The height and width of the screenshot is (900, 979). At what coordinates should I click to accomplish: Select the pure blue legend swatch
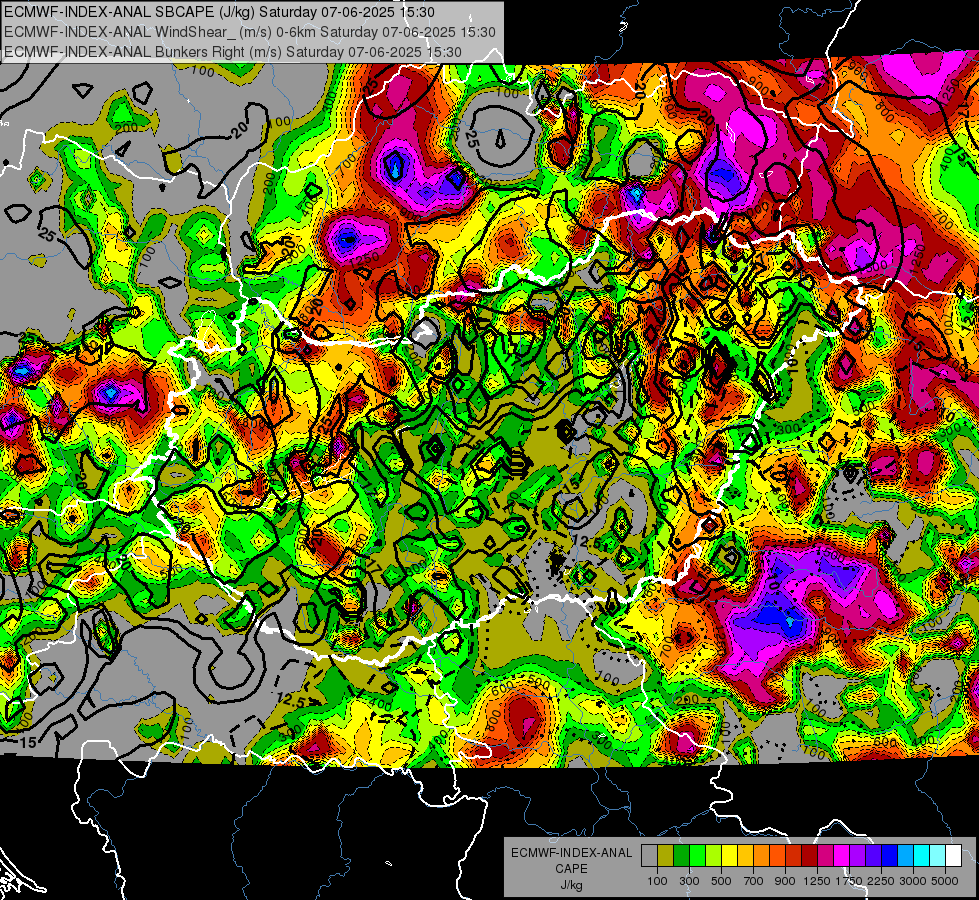[x=890, y=856]
